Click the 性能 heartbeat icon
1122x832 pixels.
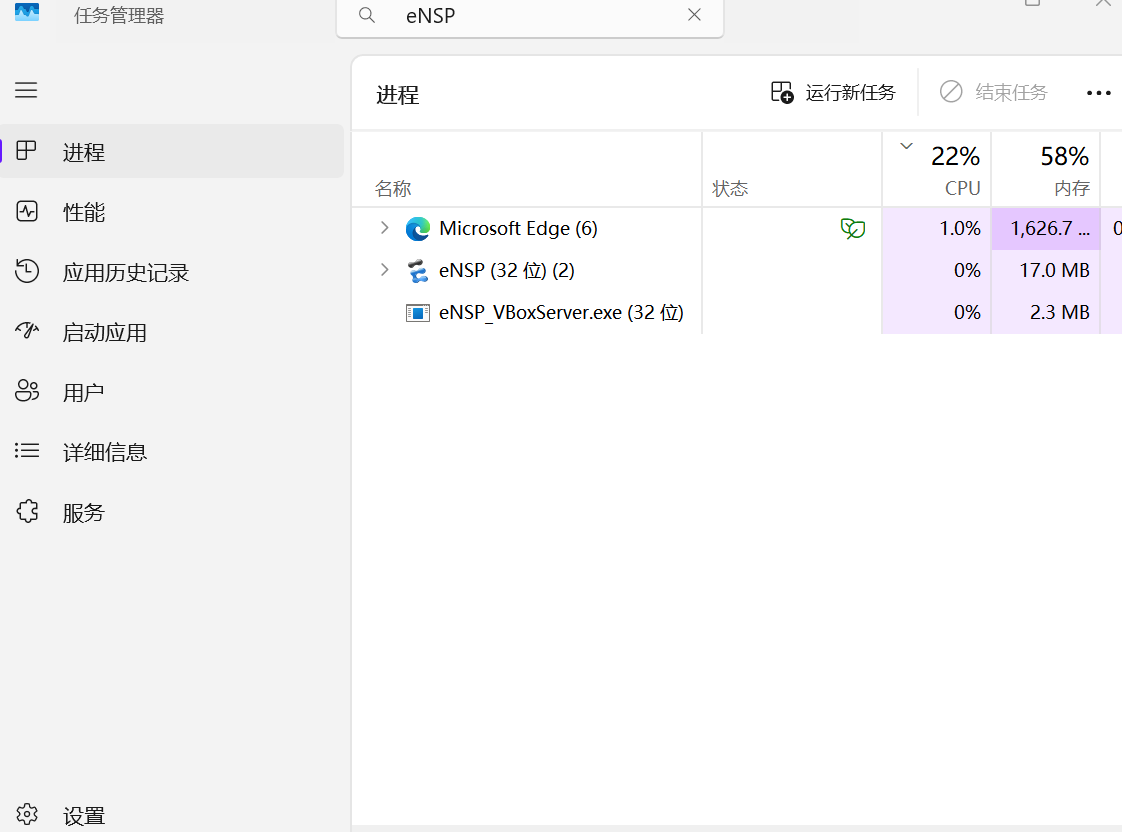(27, 211)
